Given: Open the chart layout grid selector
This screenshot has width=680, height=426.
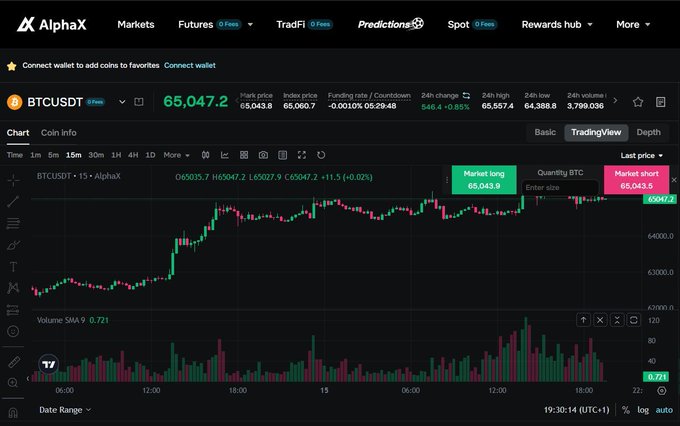Looking at the screenshot, I should click(244, 155).
